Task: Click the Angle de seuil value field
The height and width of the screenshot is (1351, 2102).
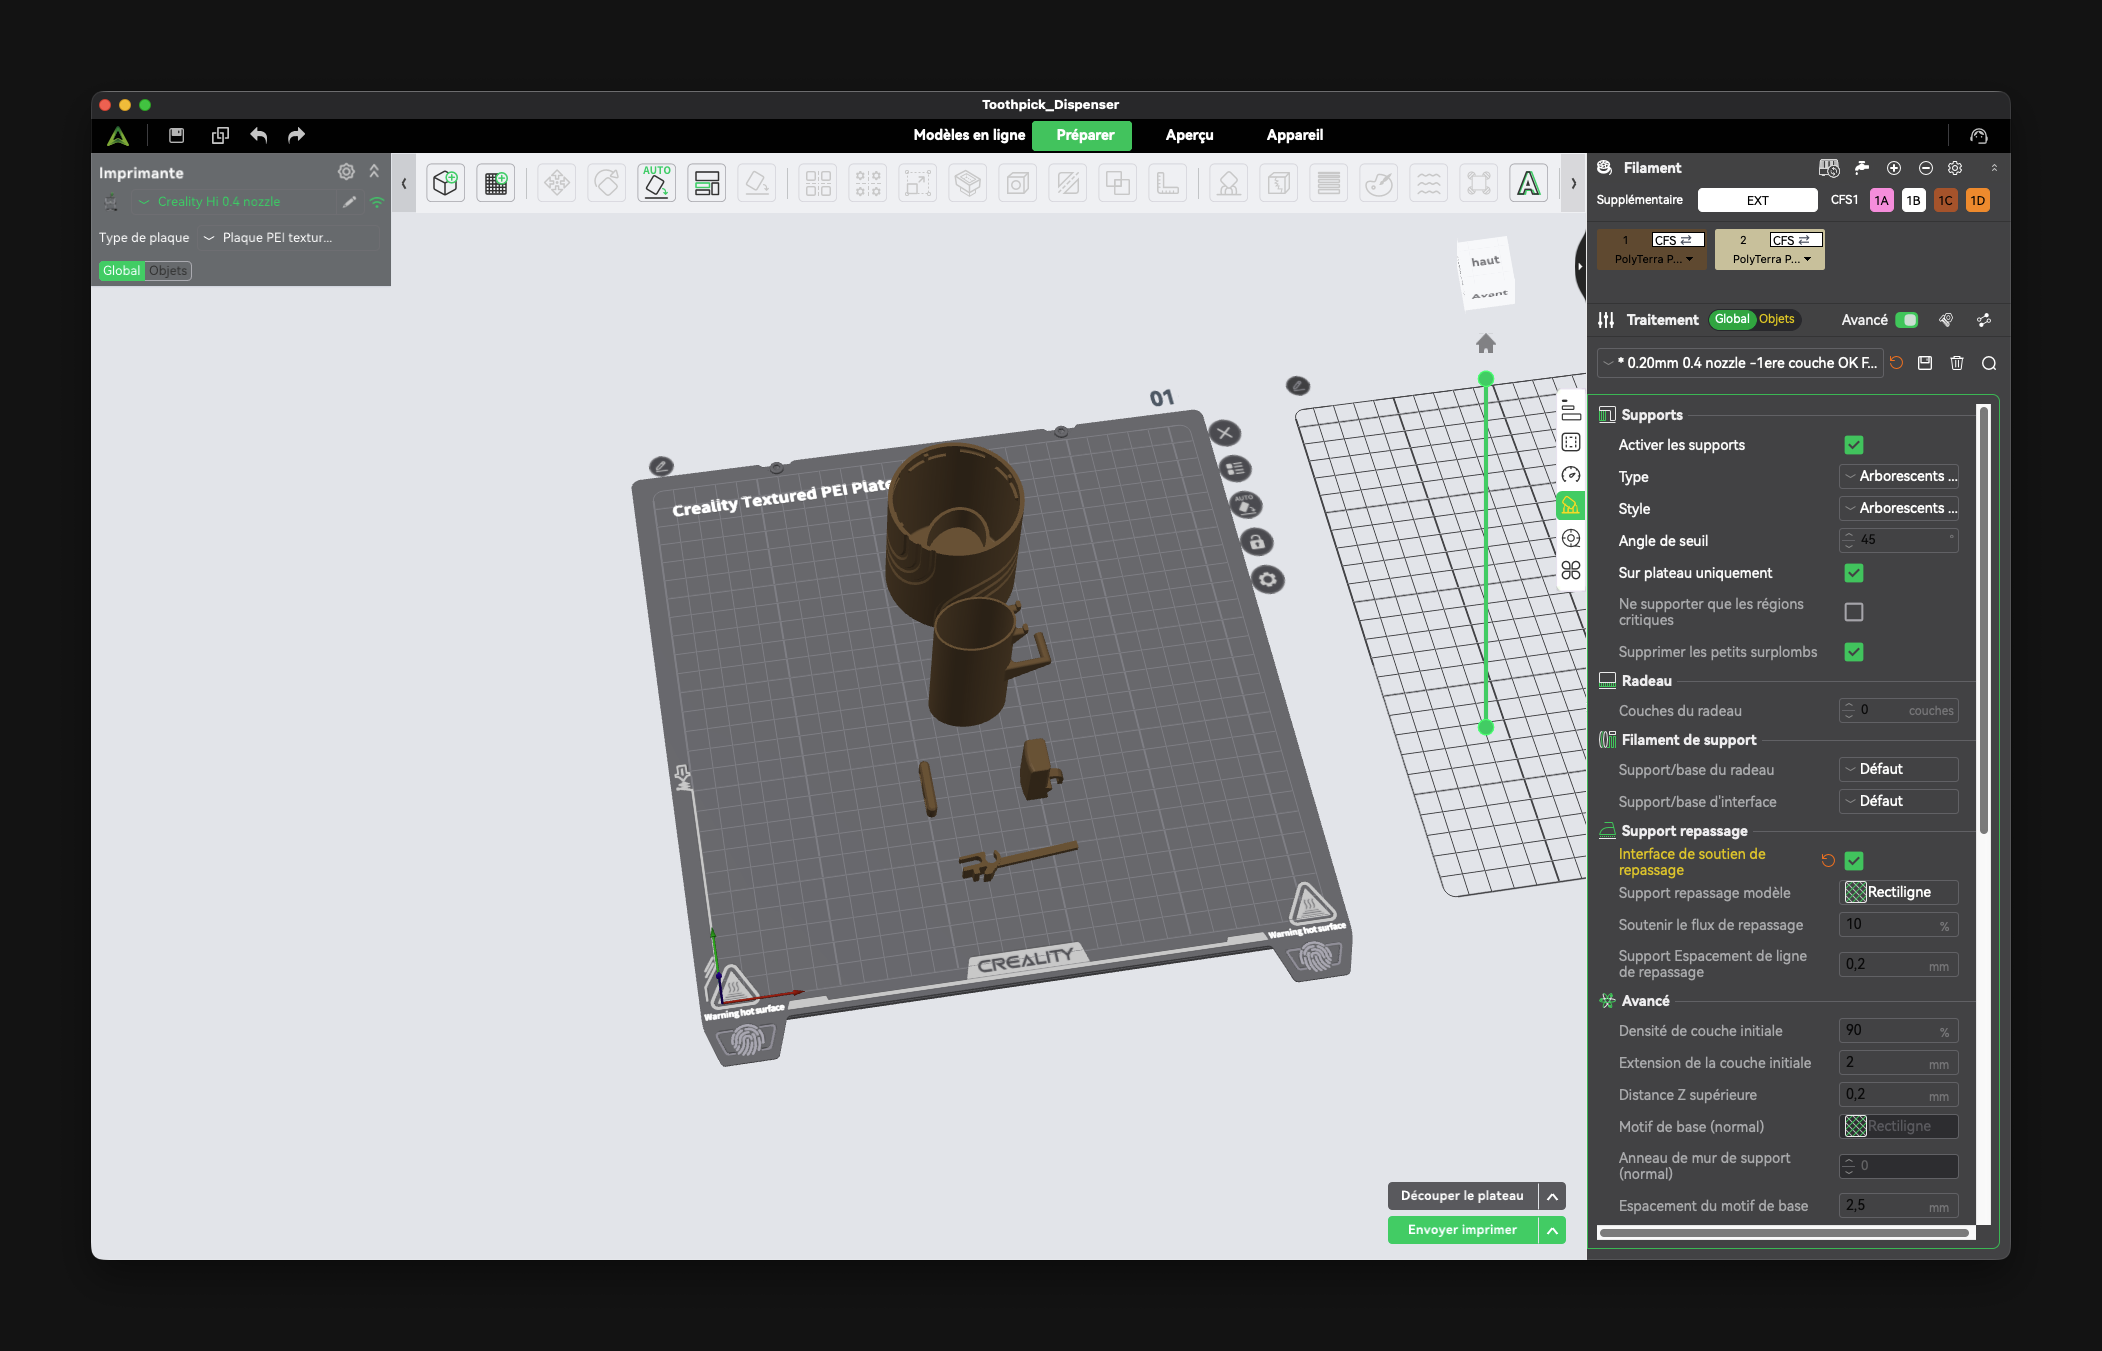Action: [1899, 540]
